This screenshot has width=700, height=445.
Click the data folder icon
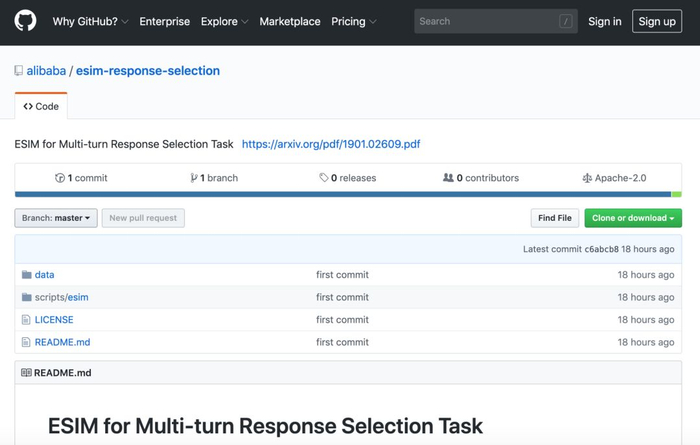click(x=26, y=275)
